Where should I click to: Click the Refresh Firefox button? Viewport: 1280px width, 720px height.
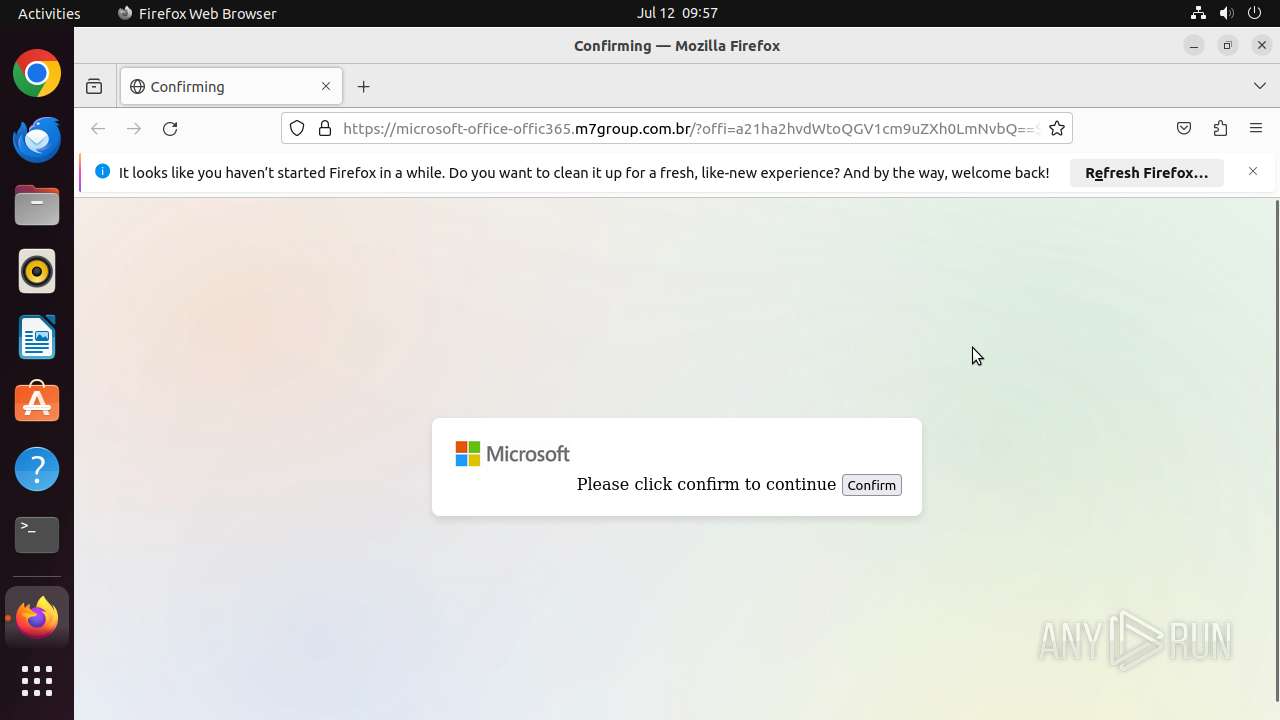(x=1146, y=173)
